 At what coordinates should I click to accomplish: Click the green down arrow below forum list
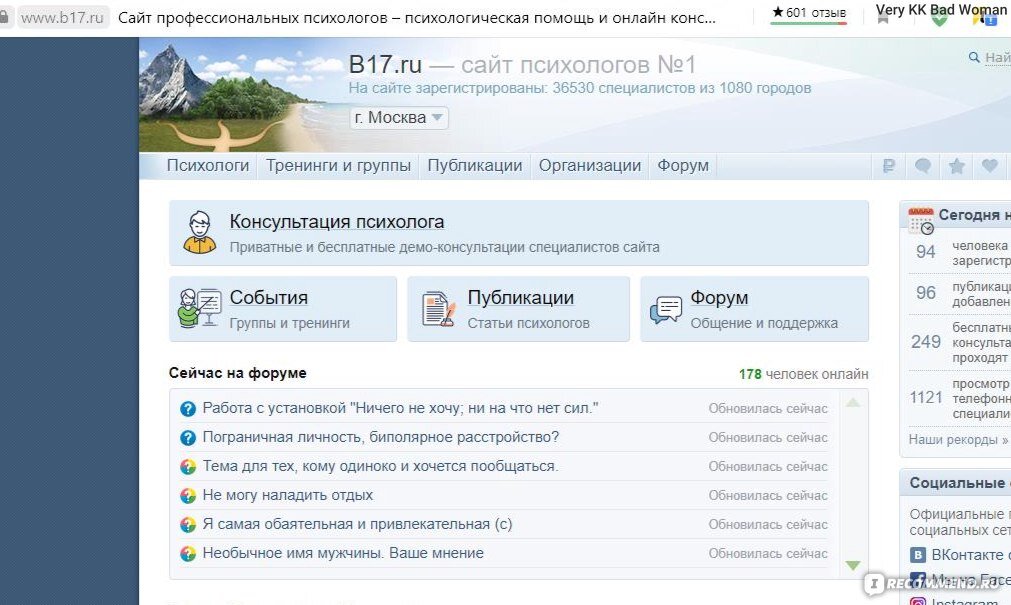pyautogui.click(x=854, y=563)
